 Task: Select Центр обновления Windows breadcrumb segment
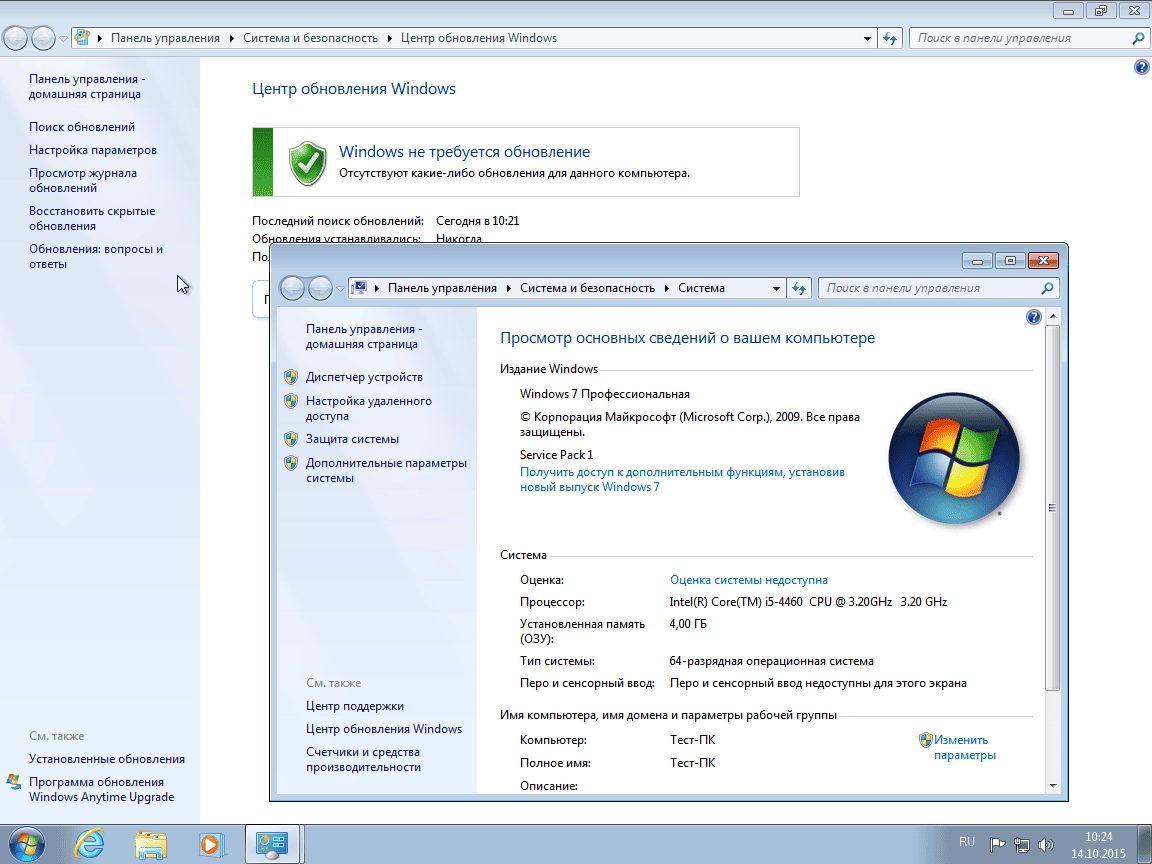(479, 38)
